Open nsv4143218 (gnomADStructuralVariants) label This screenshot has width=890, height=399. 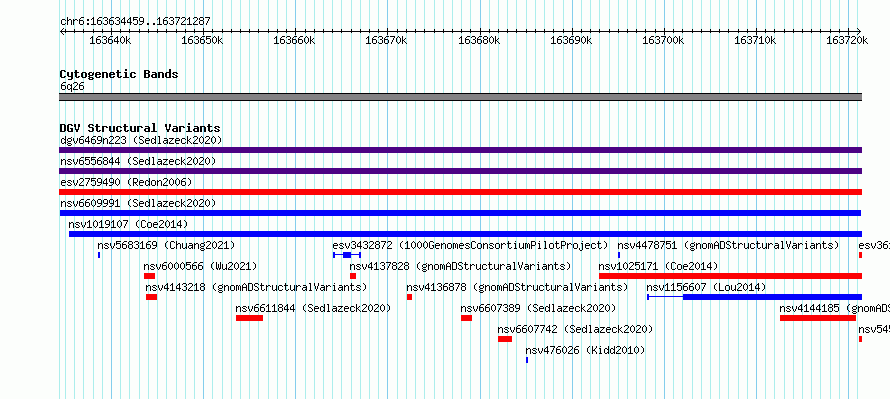pos(257,287)
